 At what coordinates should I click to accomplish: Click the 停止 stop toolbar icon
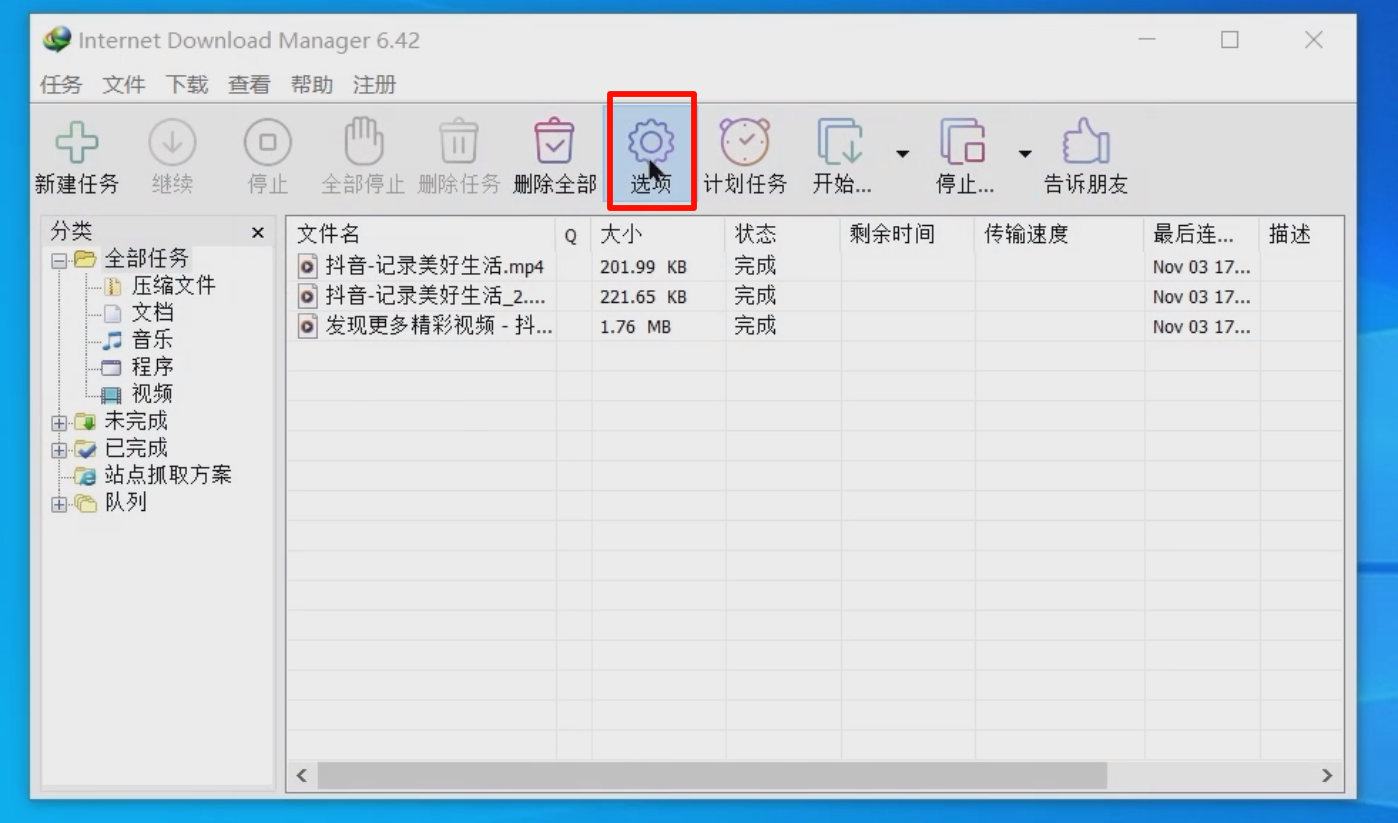click(x=267, y=143)
